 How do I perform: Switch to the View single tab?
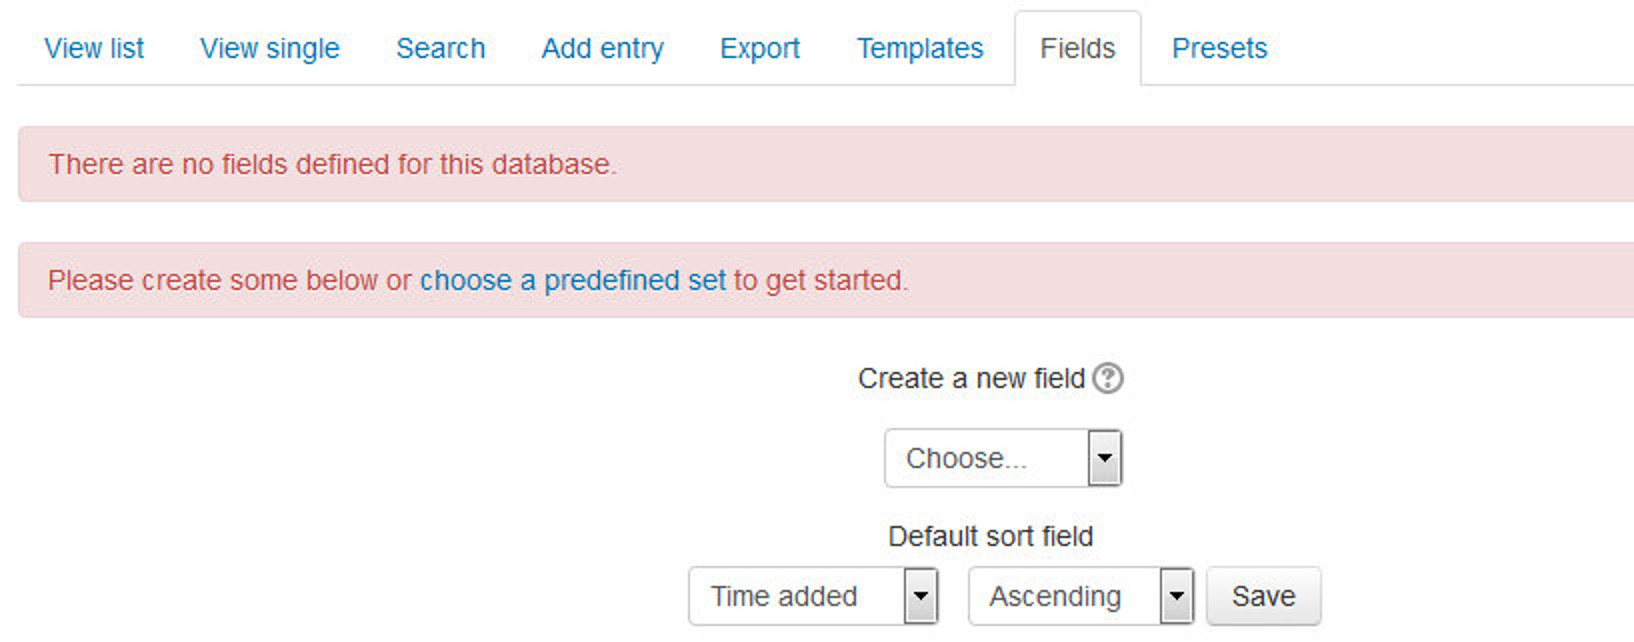(268, 48)
